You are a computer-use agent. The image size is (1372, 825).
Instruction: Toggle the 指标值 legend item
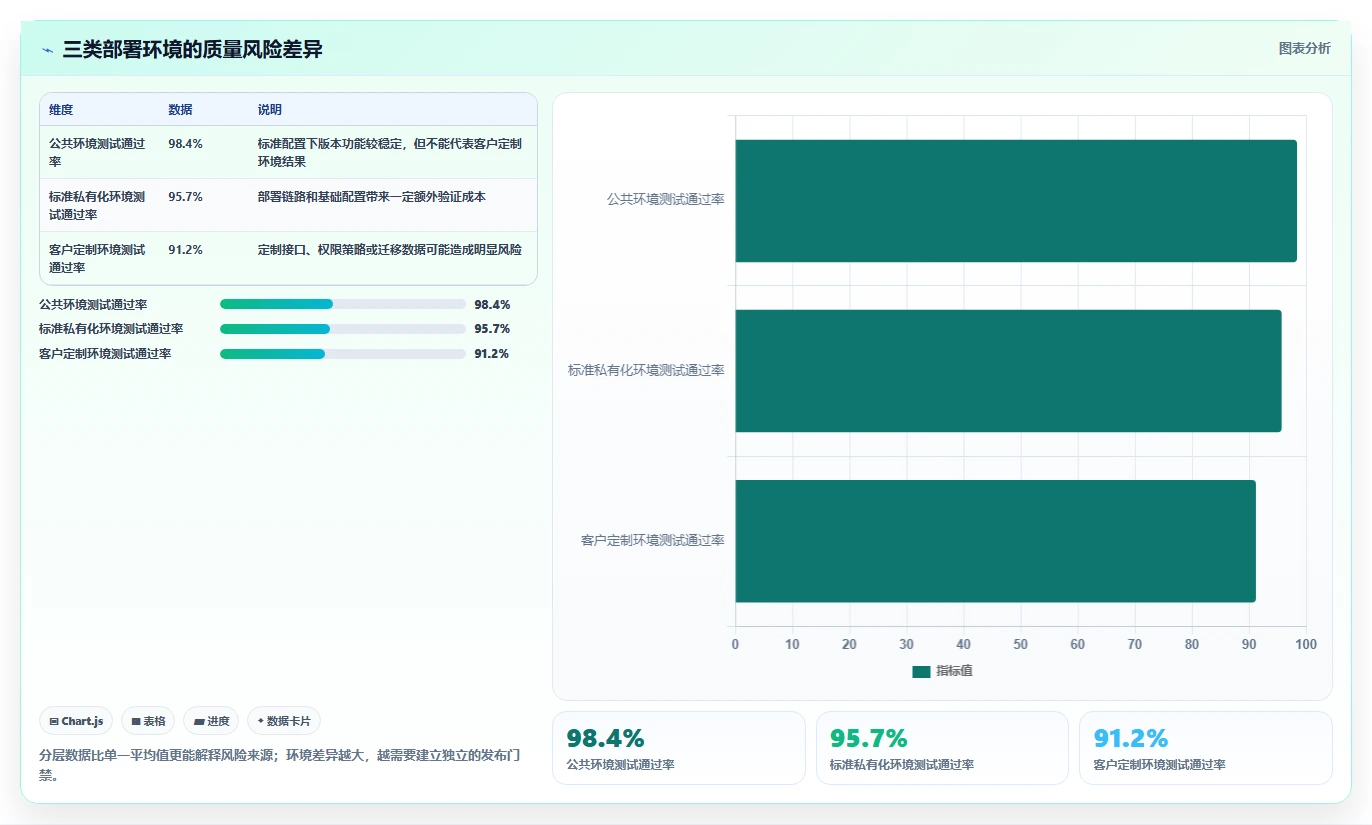tap(942, 671)
